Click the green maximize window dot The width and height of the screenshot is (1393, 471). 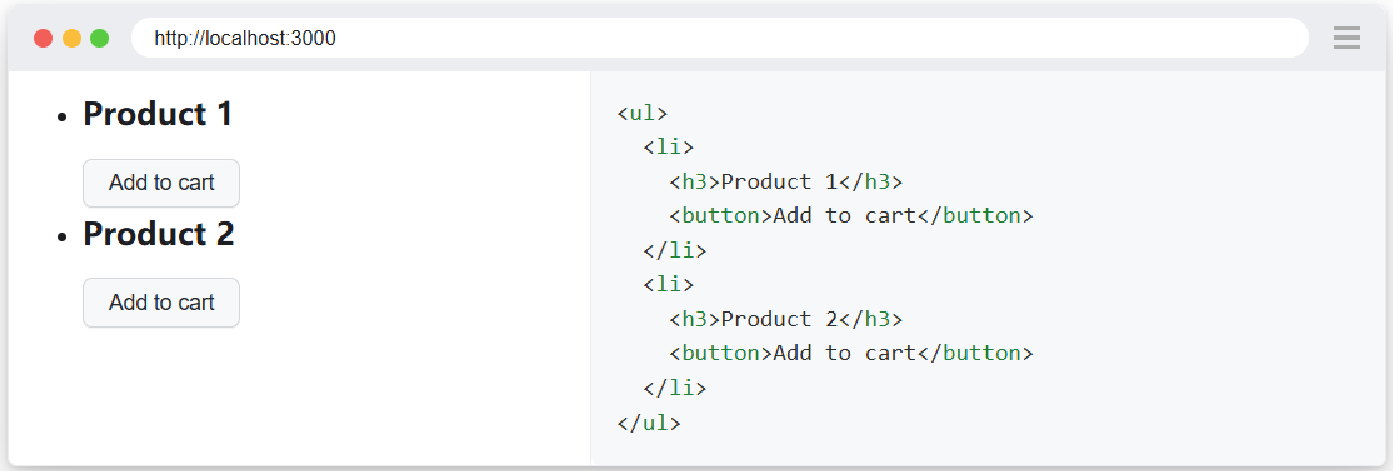tap(99, 38)
